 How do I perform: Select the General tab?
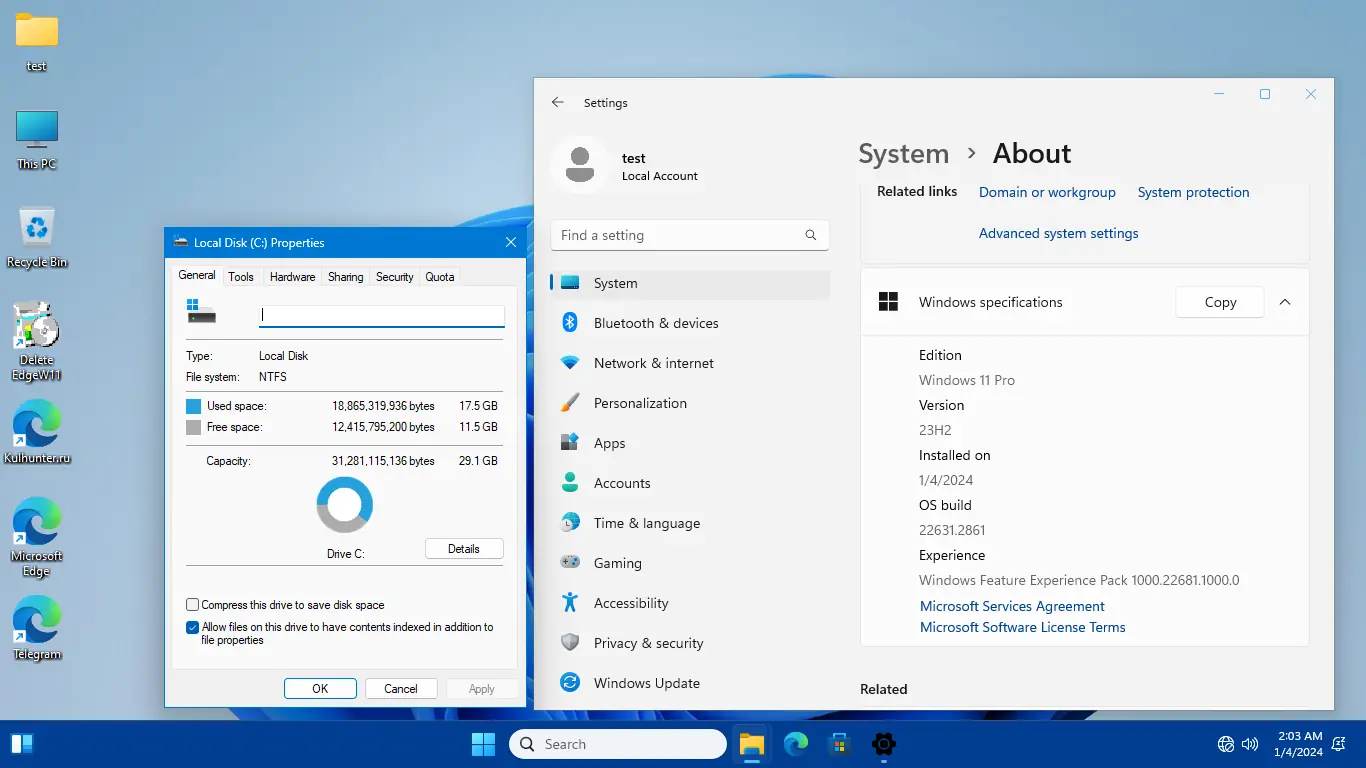click(197, 275)
